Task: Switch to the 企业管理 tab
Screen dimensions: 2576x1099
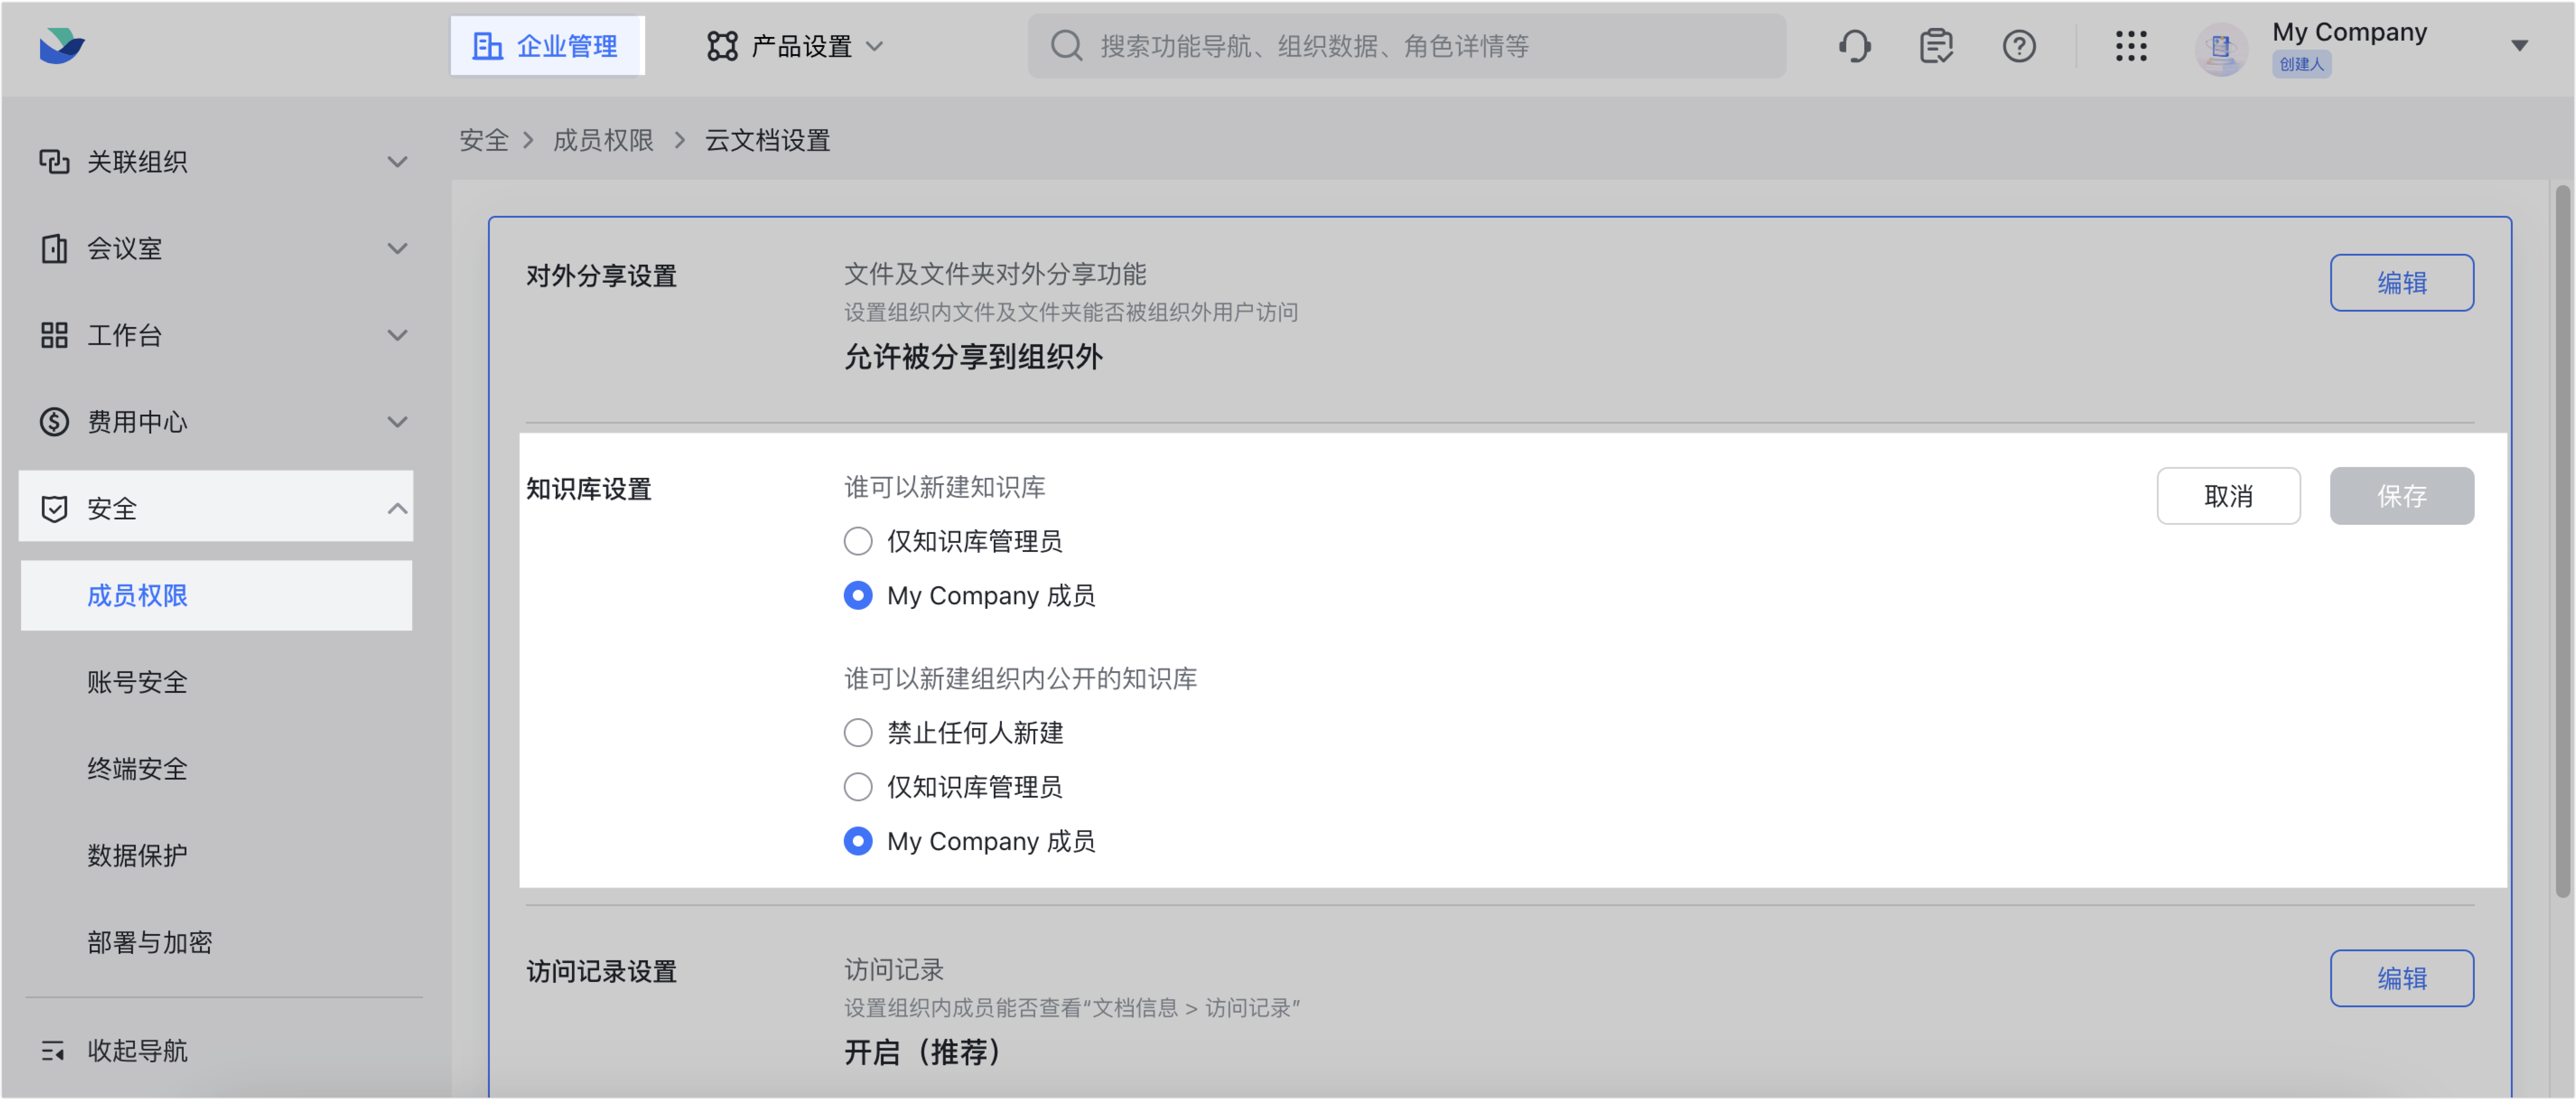Action: point(547,46)
